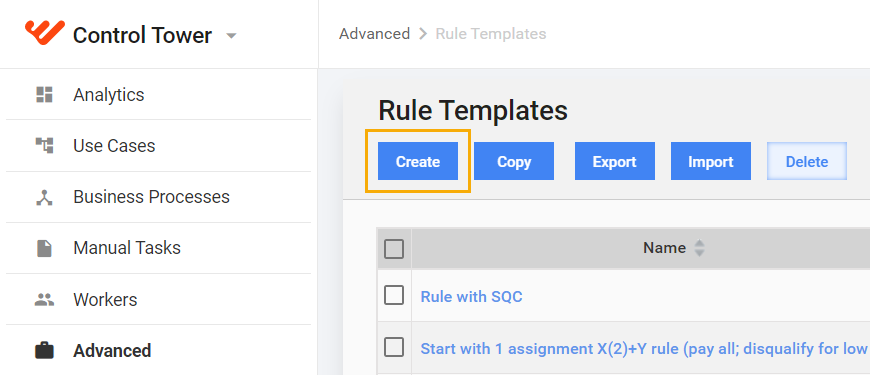Screen dimensions: 870x375
Task: Click the Use Cases tree icon
Action: pos(44,146)
